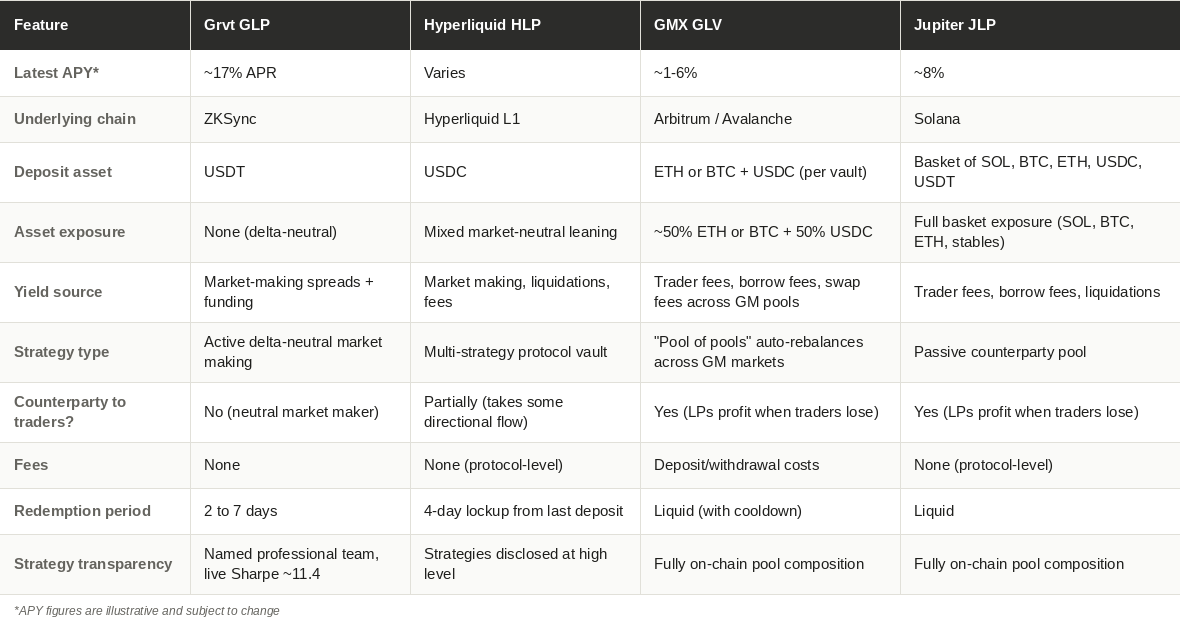This screenshot has height=634, width=1180.
Task: Click the Feature column header
Action: point(95,25)
